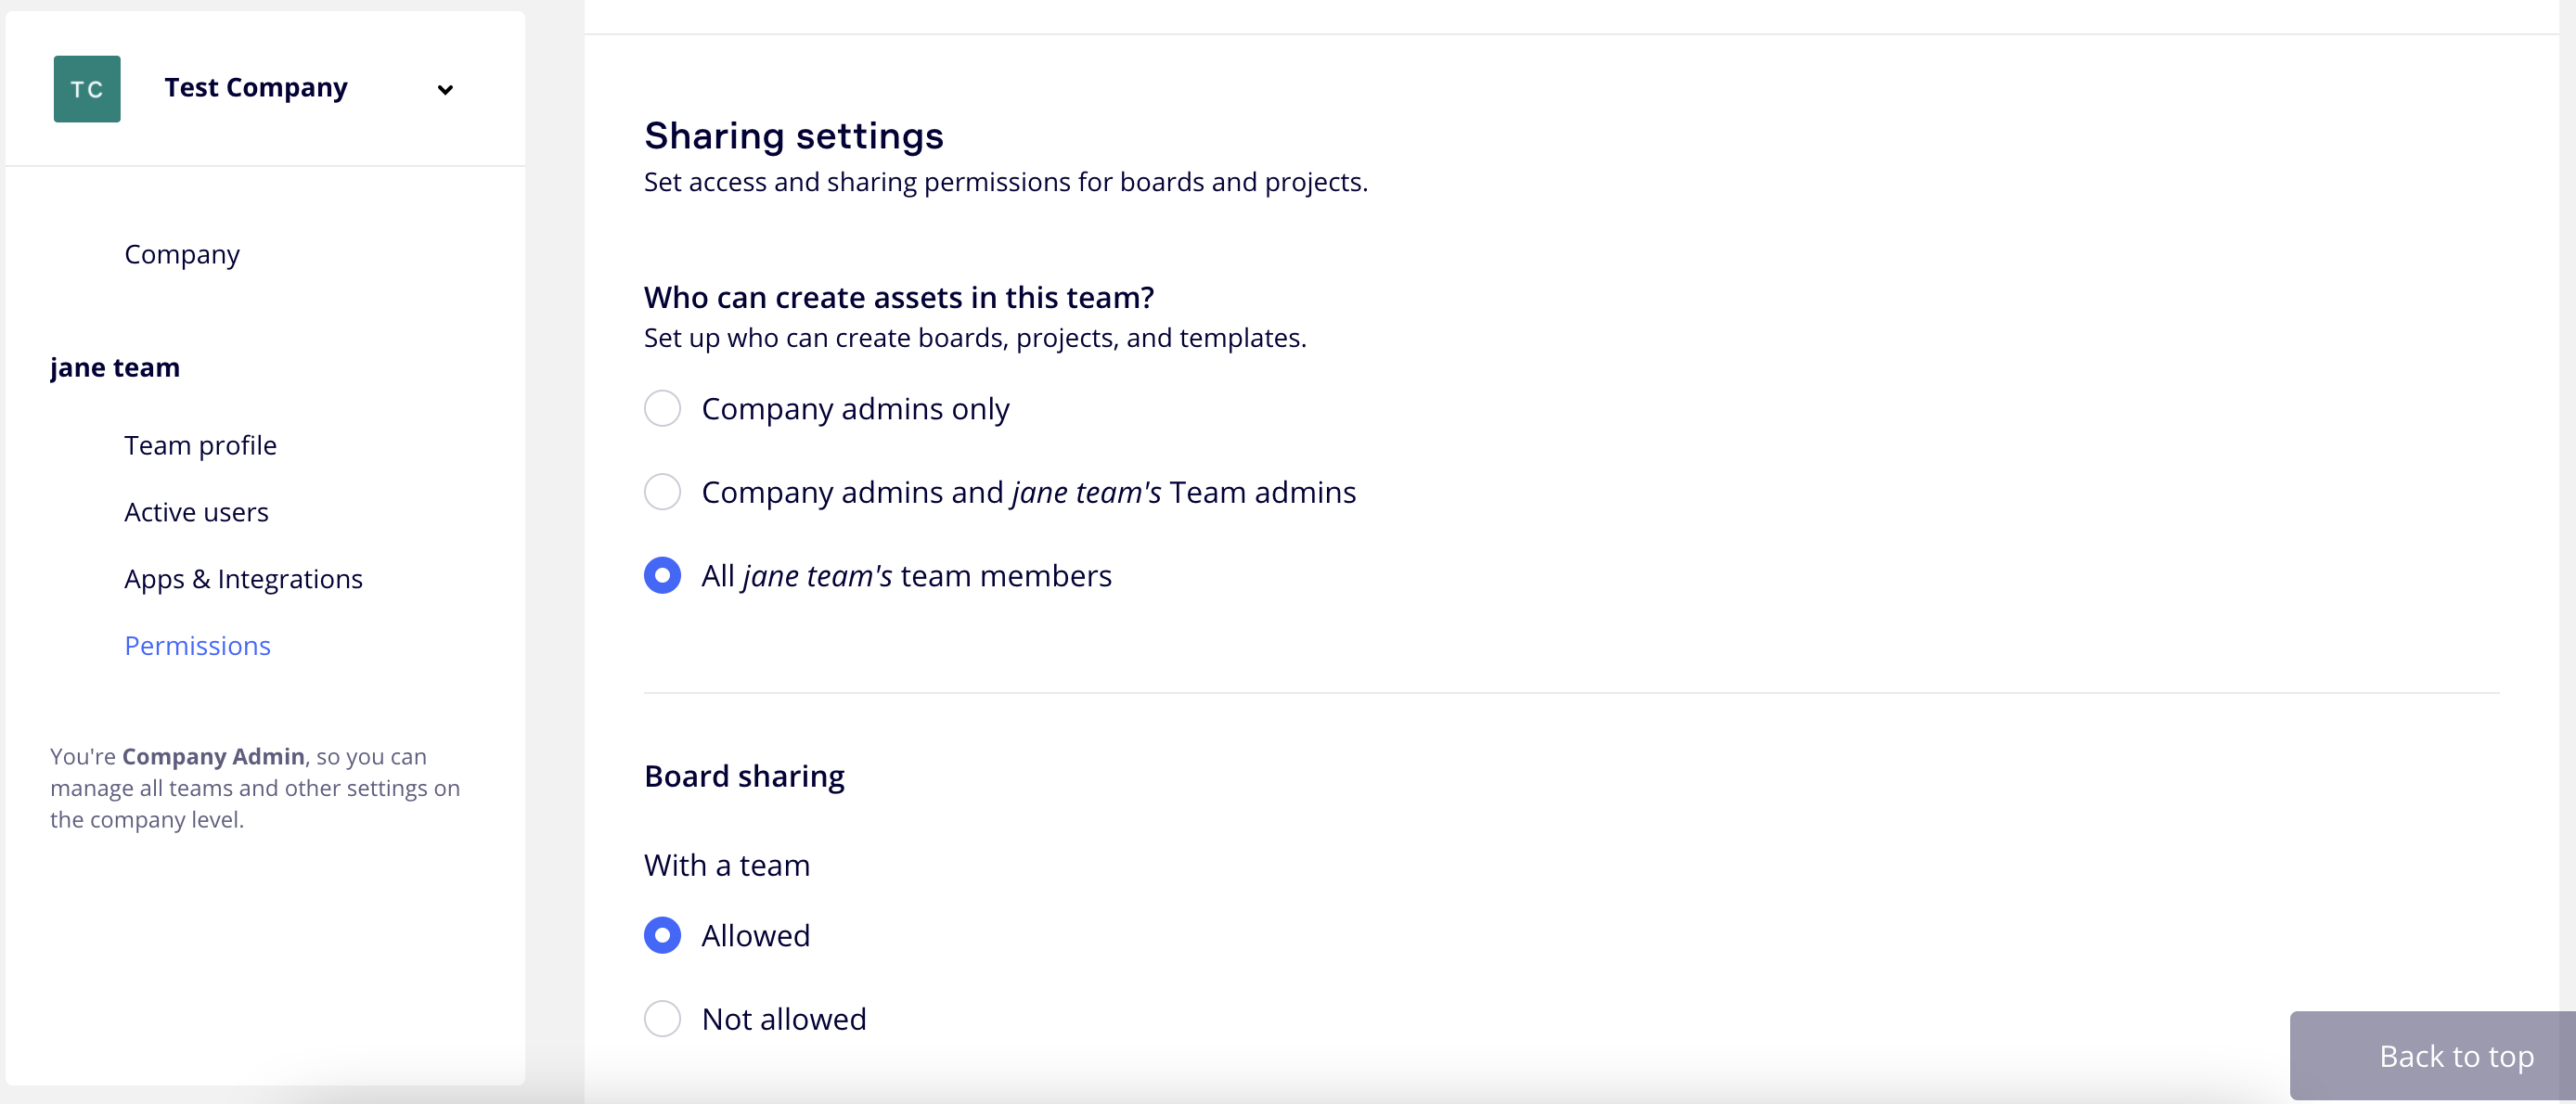2576x1104 pixels.
Task: Click the Who can create assets heading
Action: tap(898, 297)
